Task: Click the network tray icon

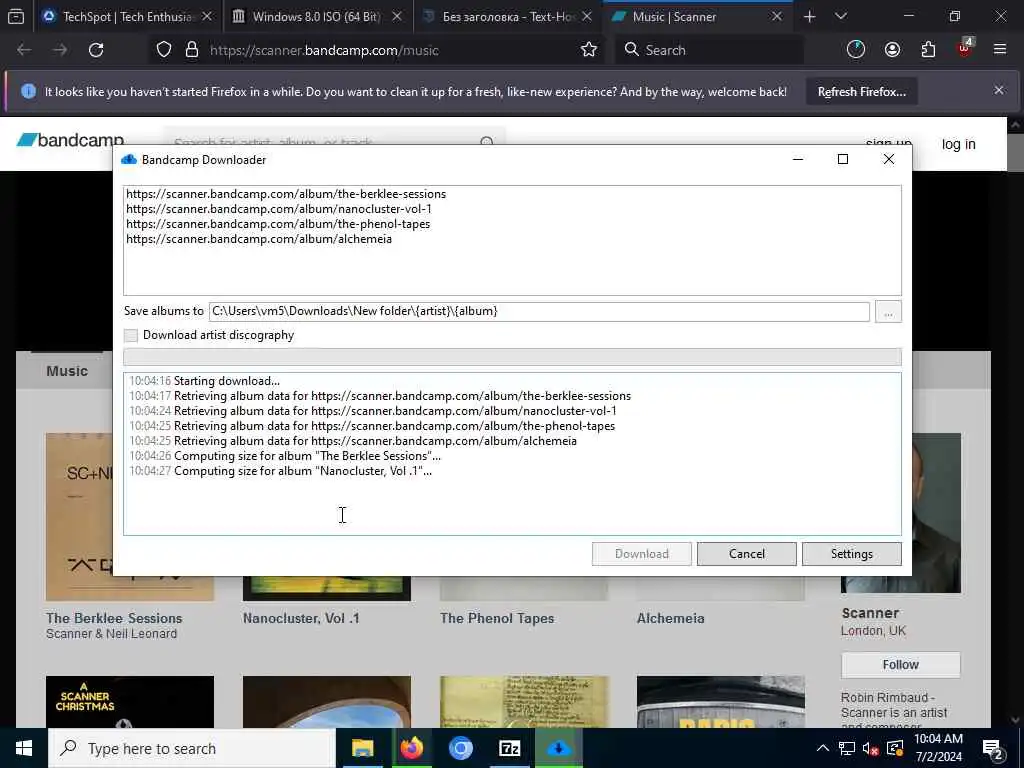Action: 846,748
